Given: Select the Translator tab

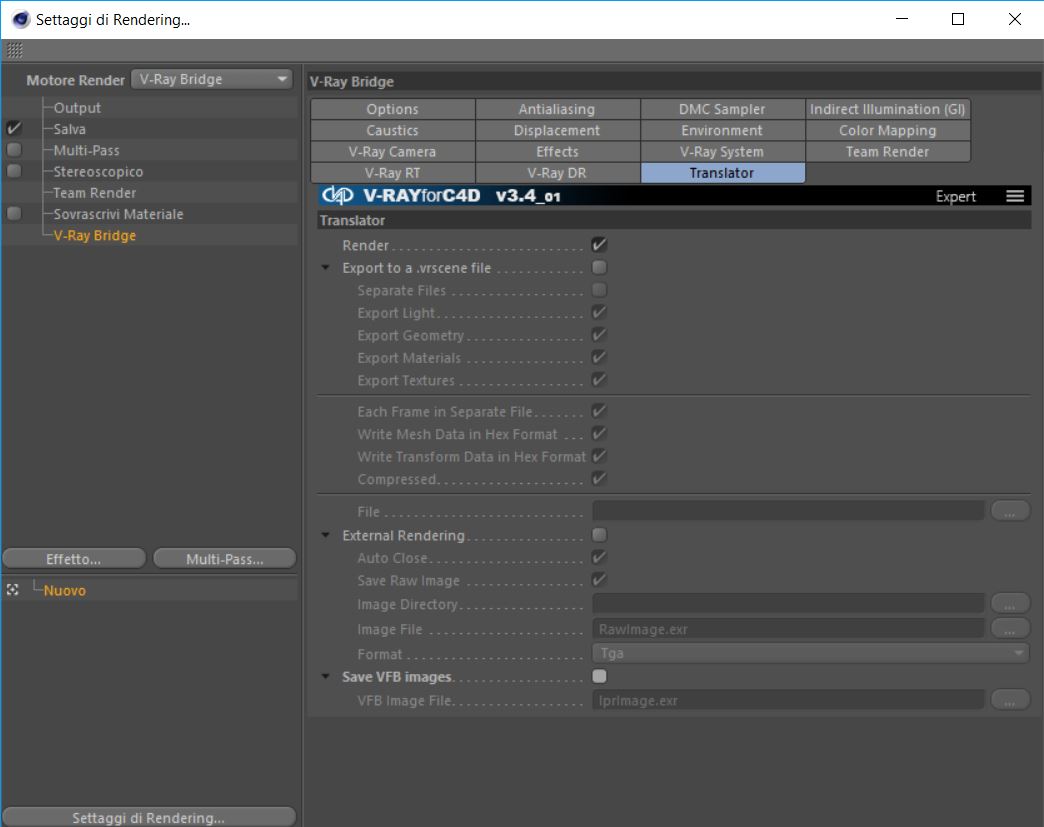Looking at the screenshot, I should click(722, 173).
